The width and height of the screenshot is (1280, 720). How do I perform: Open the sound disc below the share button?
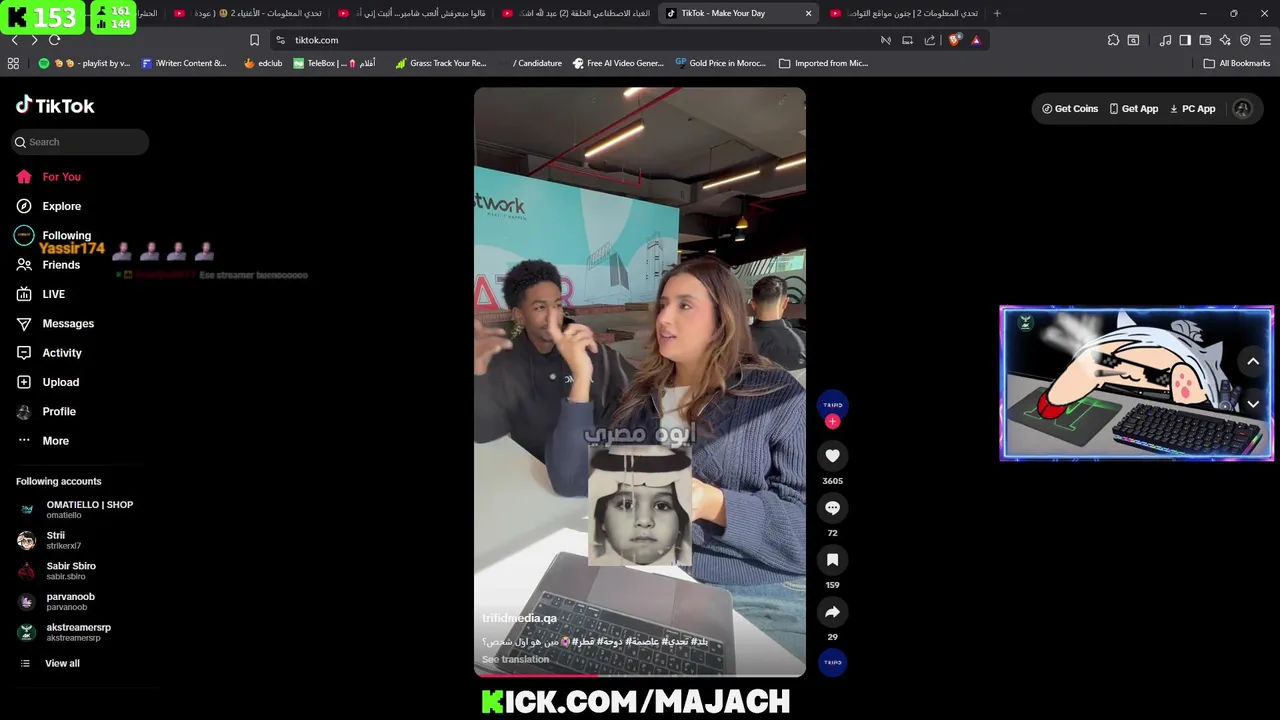coord(832,662)
